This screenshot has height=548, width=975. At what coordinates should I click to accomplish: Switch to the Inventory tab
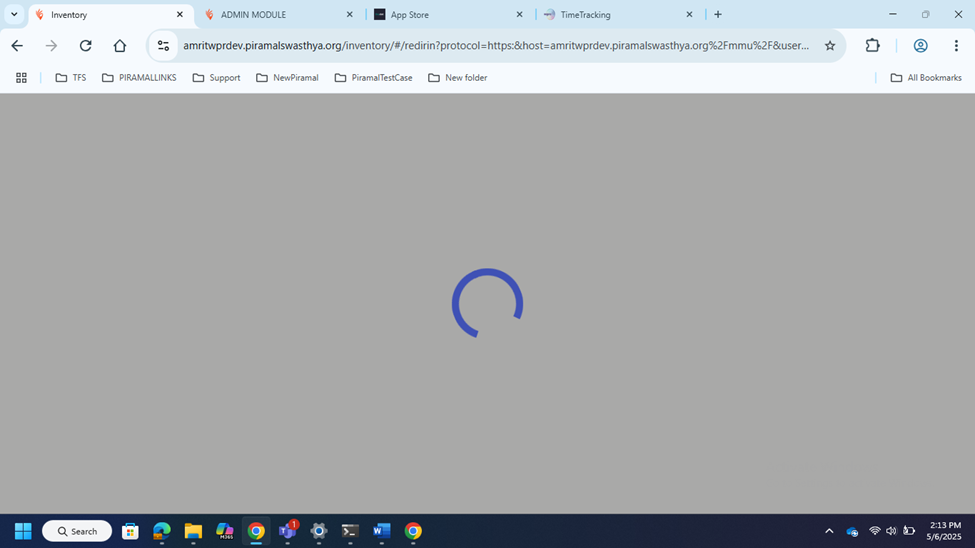click(111, 14)
